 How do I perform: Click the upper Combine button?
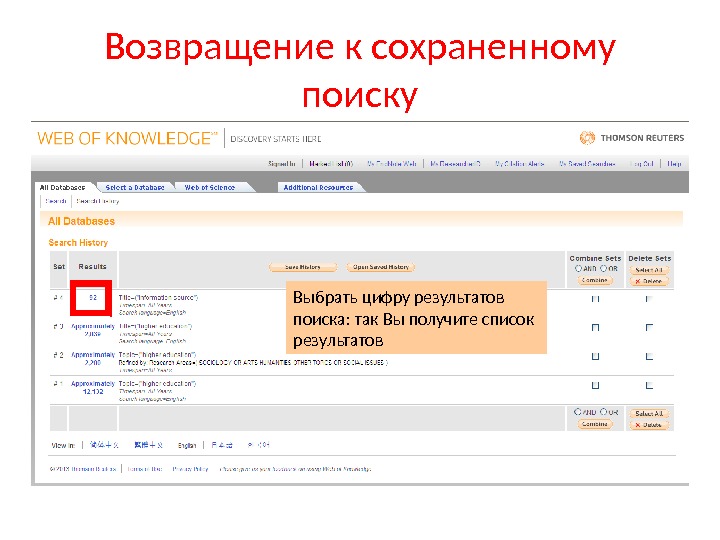click(x=595, y=280)
